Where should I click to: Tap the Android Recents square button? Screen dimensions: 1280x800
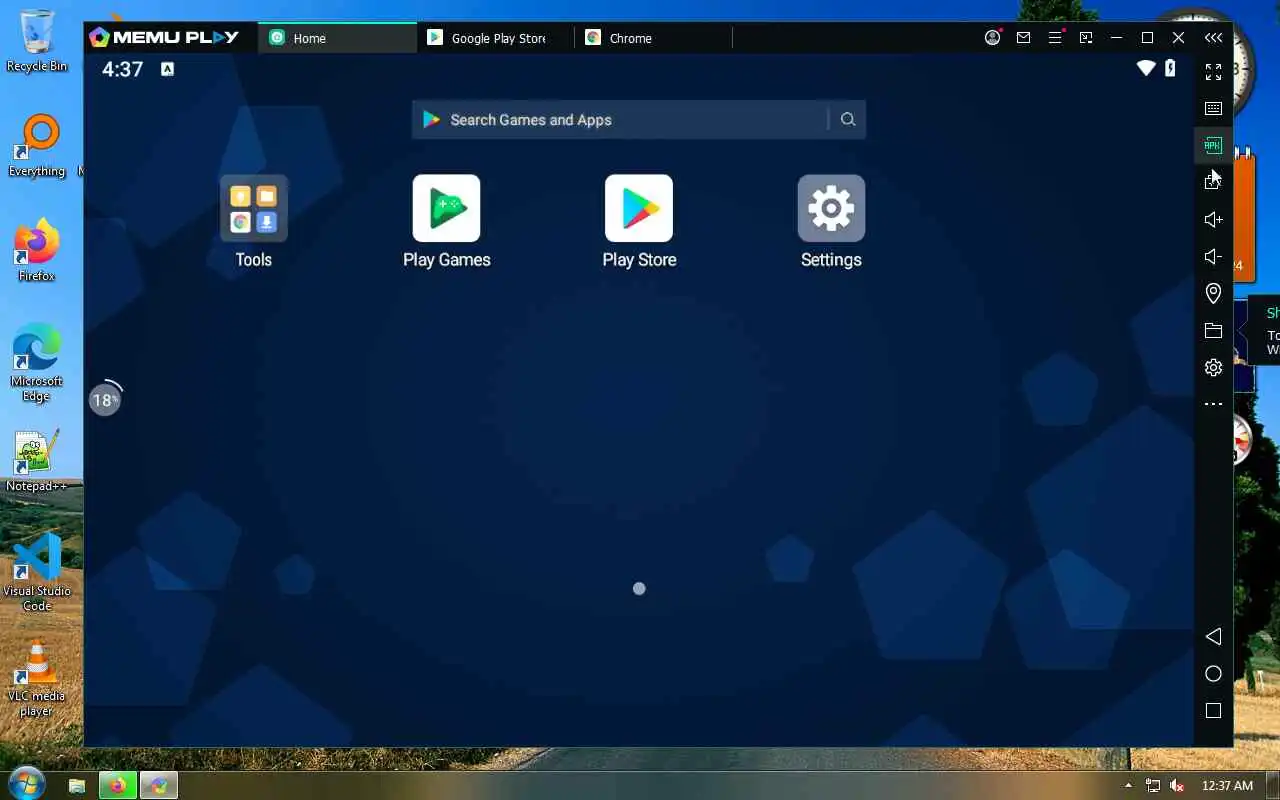[1213, 711]
